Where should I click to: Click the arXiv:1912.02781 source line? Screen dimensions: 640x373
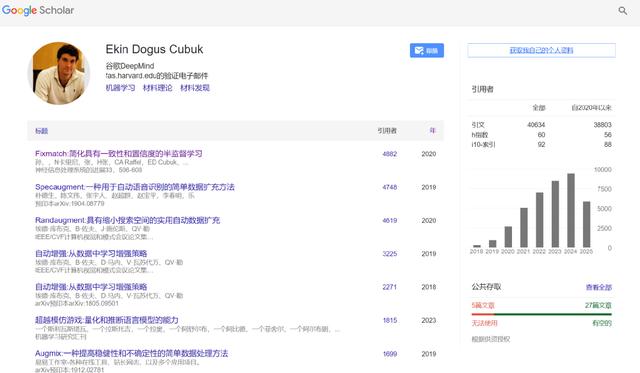(x=69, y=370)
